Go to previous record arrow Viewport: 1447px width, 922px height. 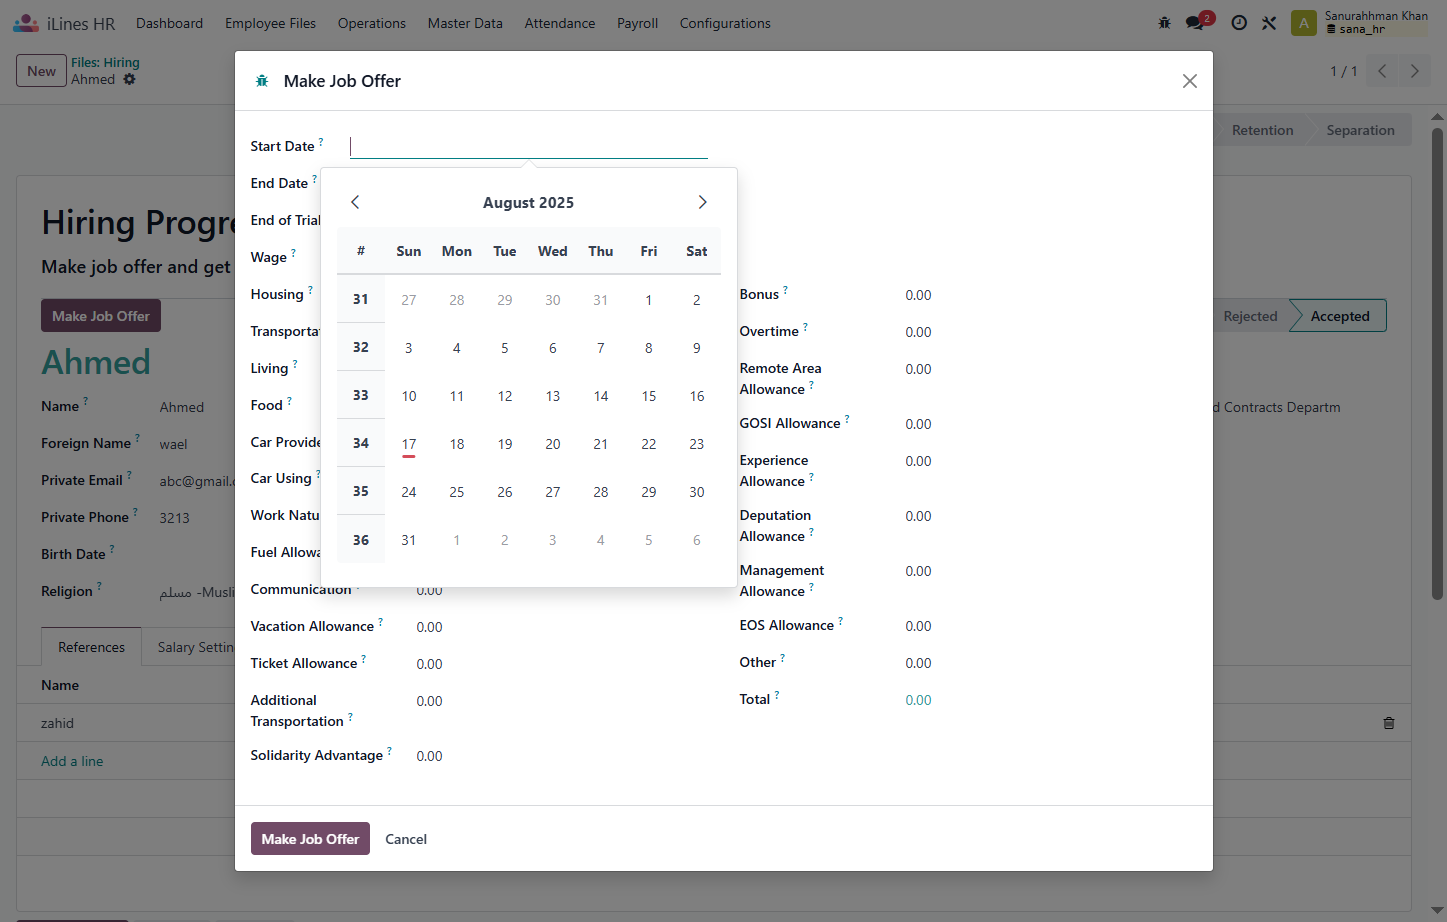tap(1382, 71)
